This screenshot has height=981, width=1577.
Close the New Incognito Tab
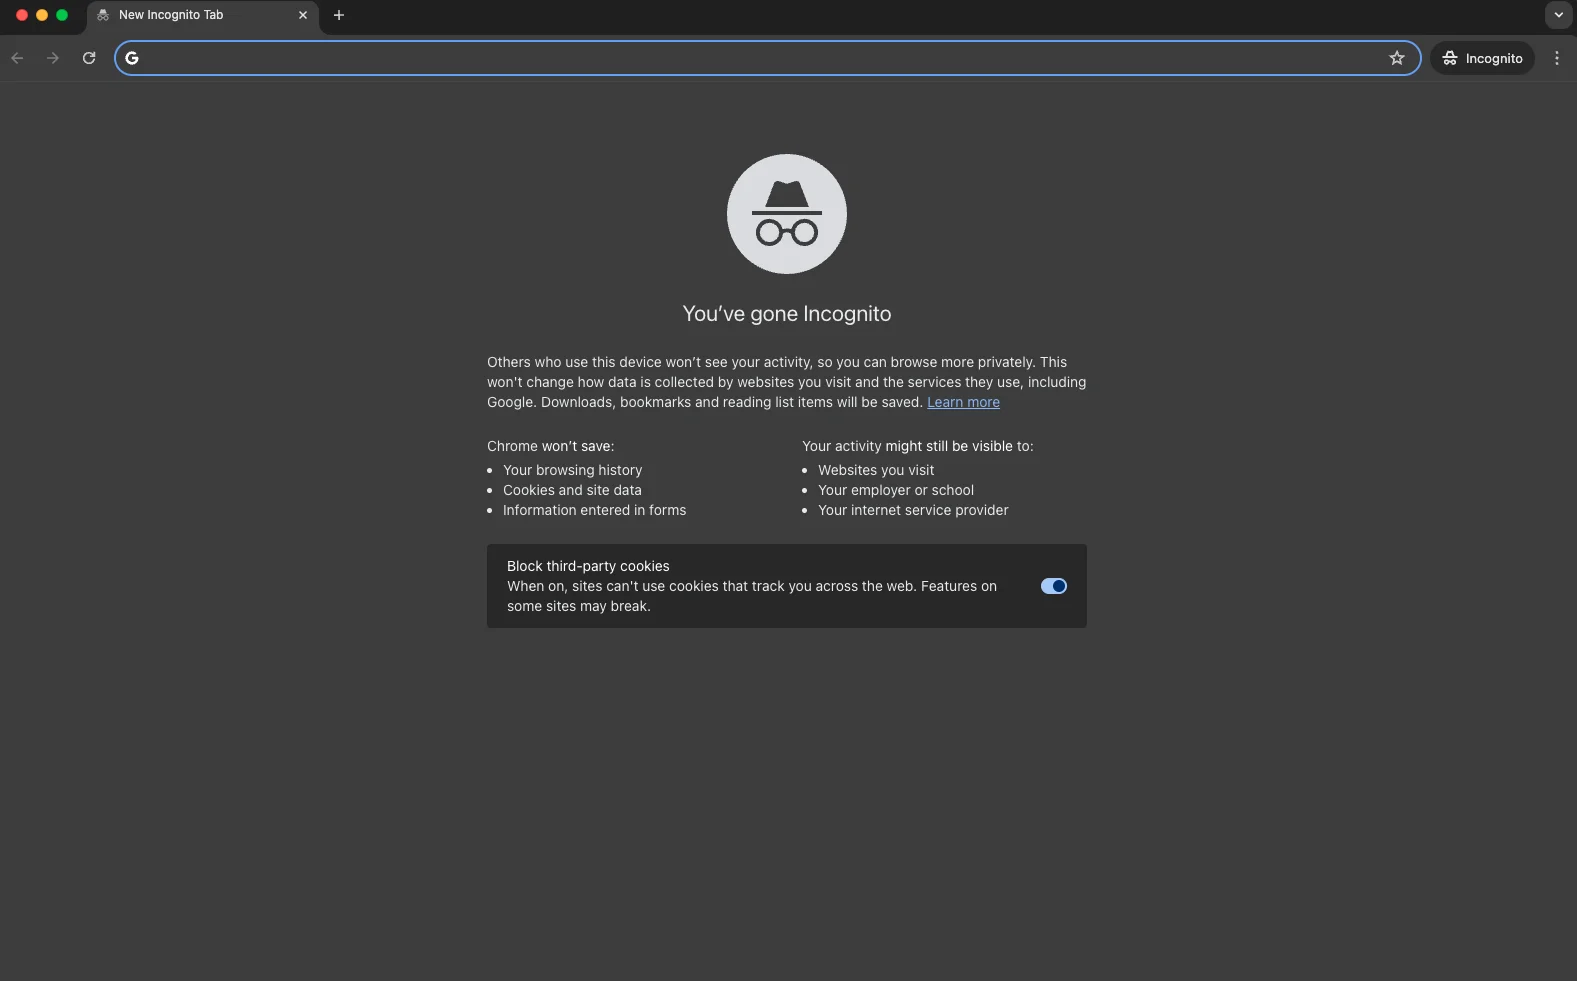(x=303, y=15)
